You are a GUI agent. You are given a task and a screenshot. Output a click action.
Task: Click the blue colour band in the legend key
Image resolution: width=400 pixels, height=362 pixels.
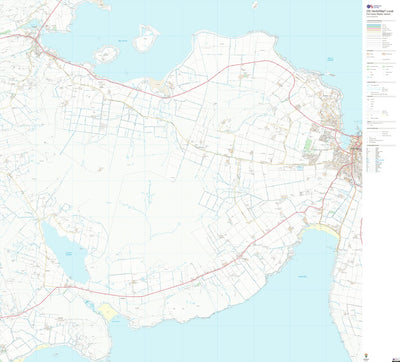tap(374, 24)
